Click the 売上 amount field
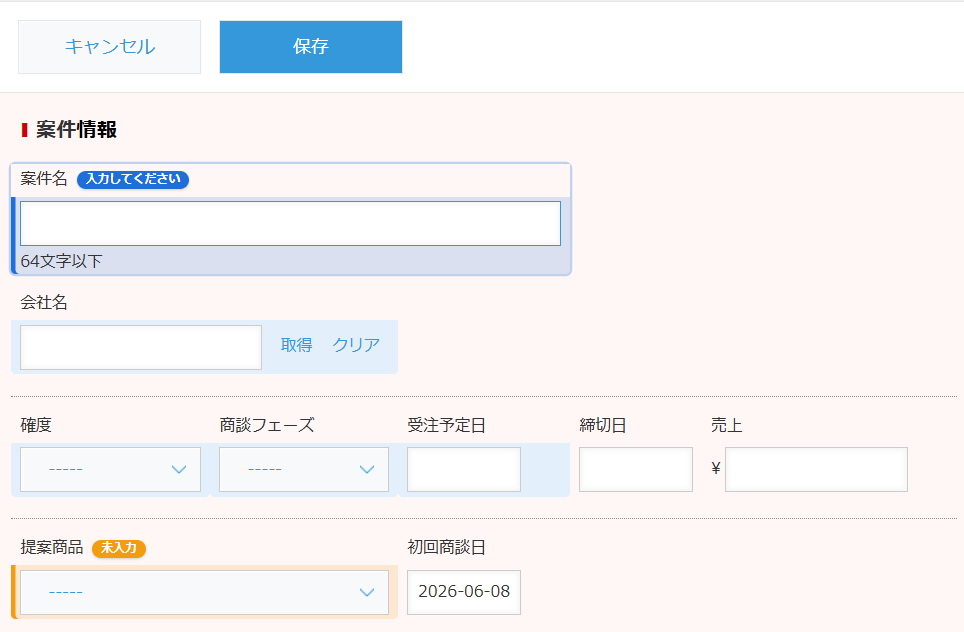The height and width of the screenshot is (632, 964). point(816,469)
